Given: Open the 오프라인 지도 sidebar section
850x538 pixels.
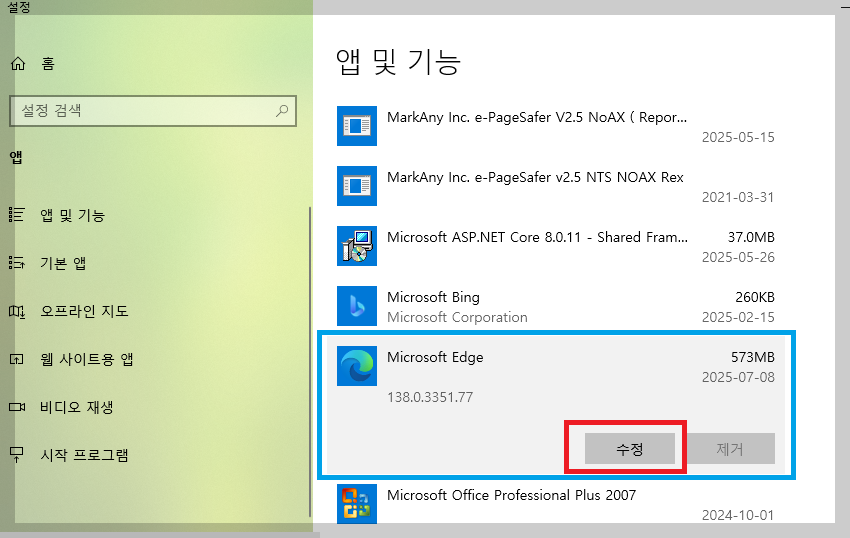Looking at the screenshot, I should (x=84, y=311).
